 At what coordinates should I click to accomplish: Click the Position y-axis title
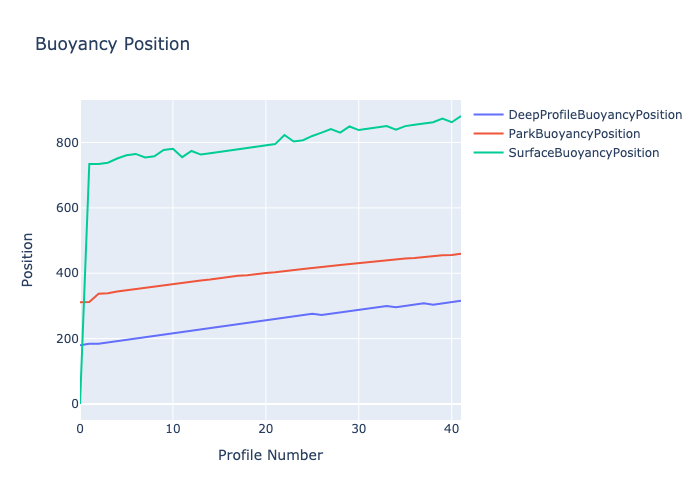(28, 260)
